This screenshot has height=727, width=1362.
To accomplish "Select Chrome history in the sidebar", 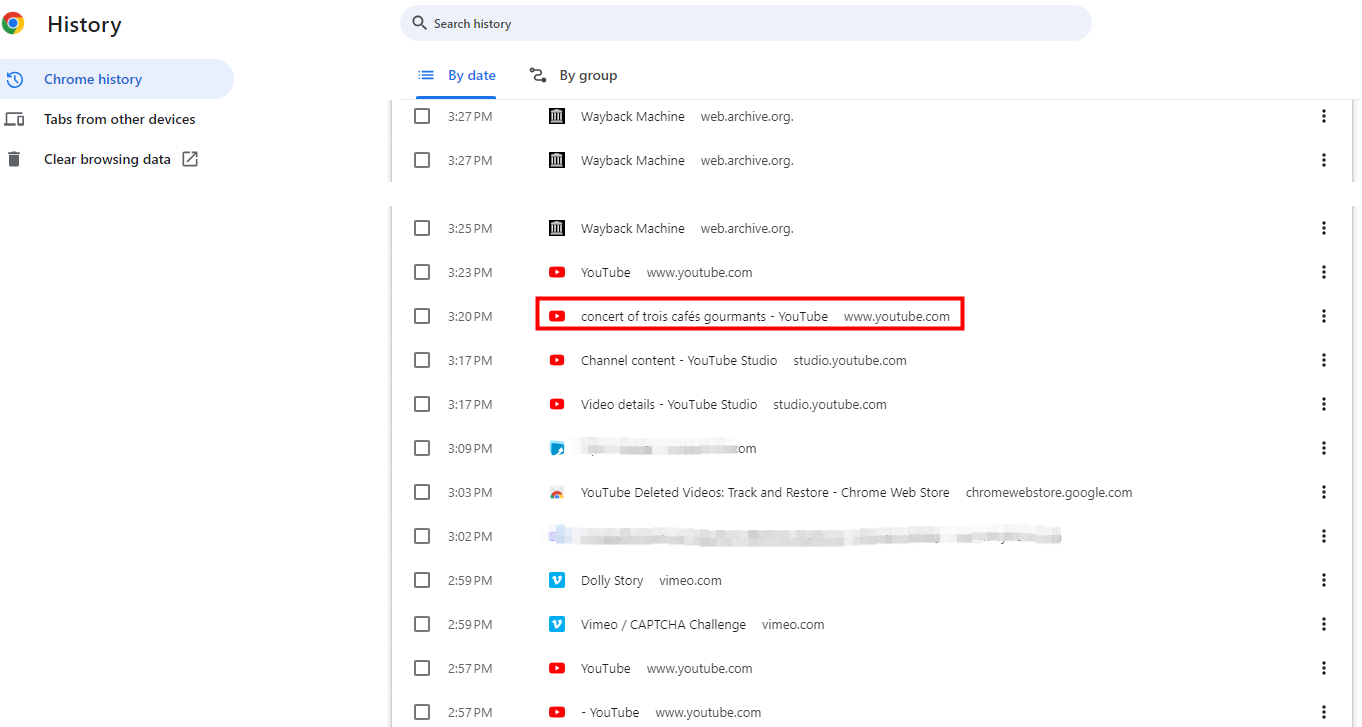I will coord(93,79).
